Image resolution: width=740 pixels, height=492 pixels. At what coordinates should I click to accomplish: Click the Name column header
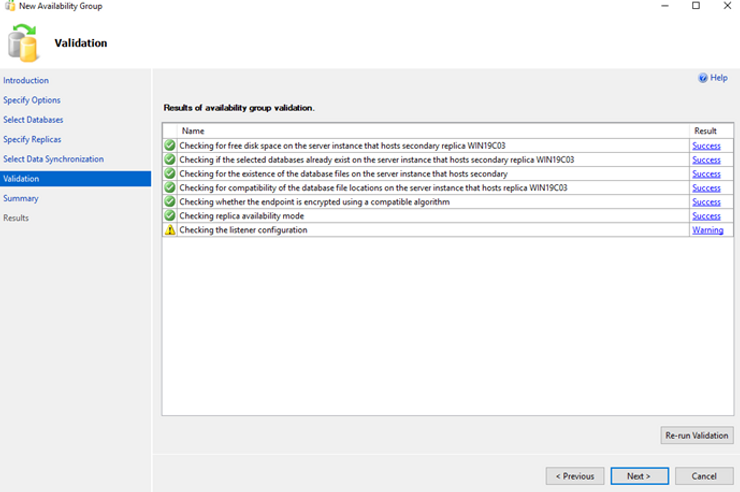tap(193, 131)
